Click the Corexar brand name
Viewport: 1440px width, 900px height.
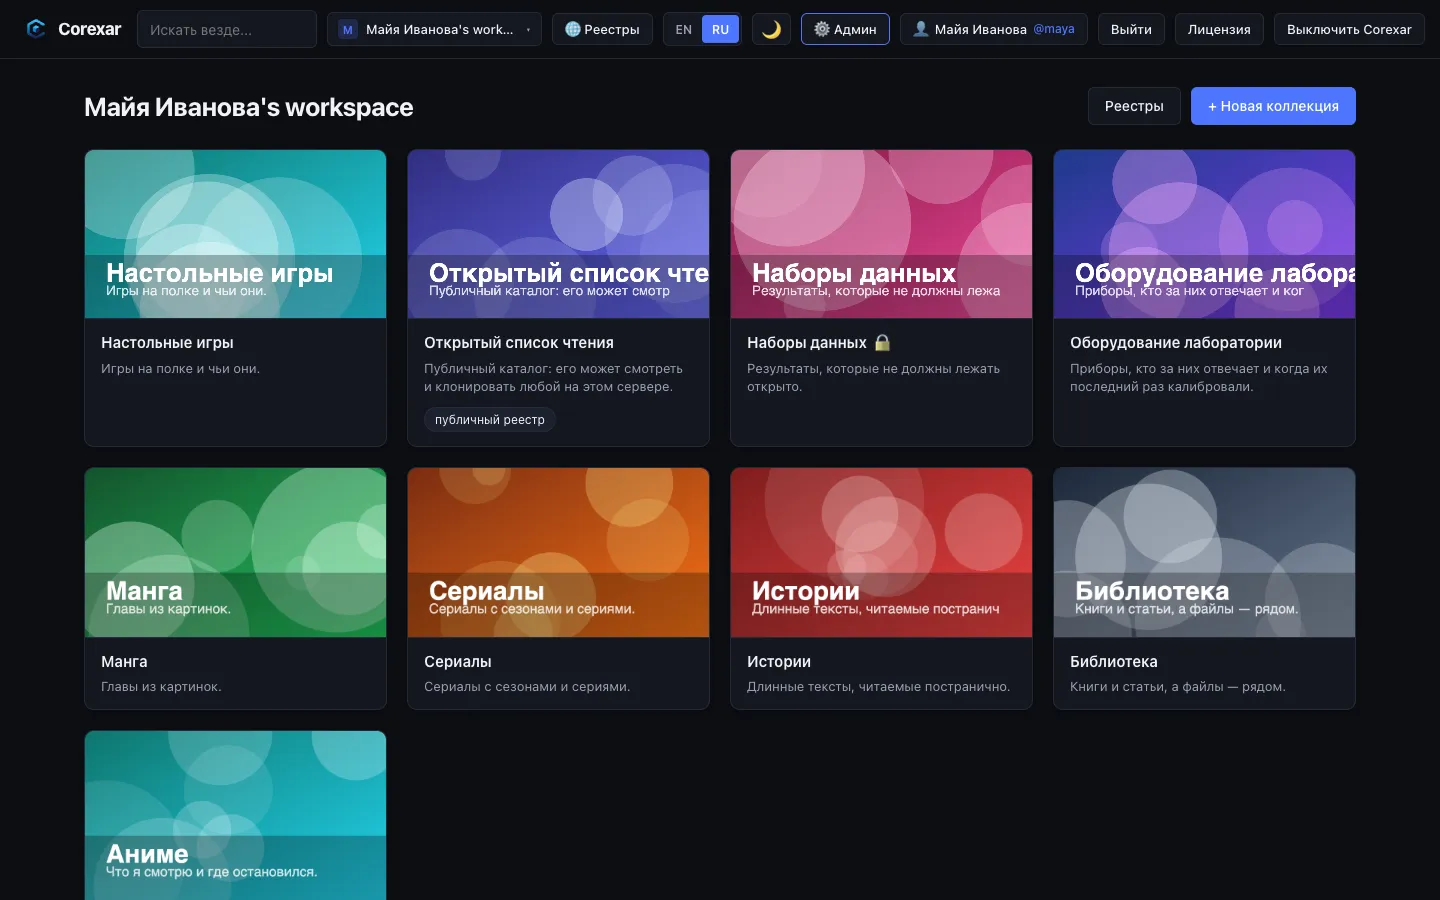89,29
